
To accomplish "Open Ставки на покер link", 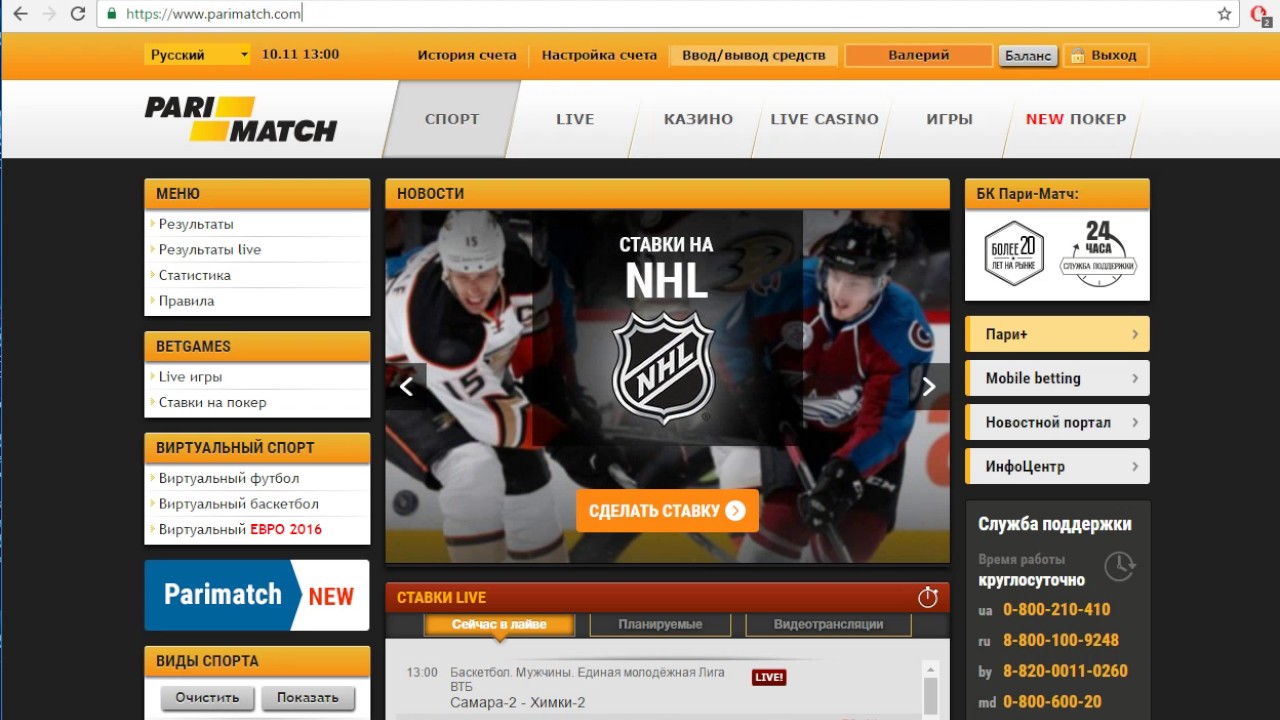I will pyautogui.click(x=213, y=403).
